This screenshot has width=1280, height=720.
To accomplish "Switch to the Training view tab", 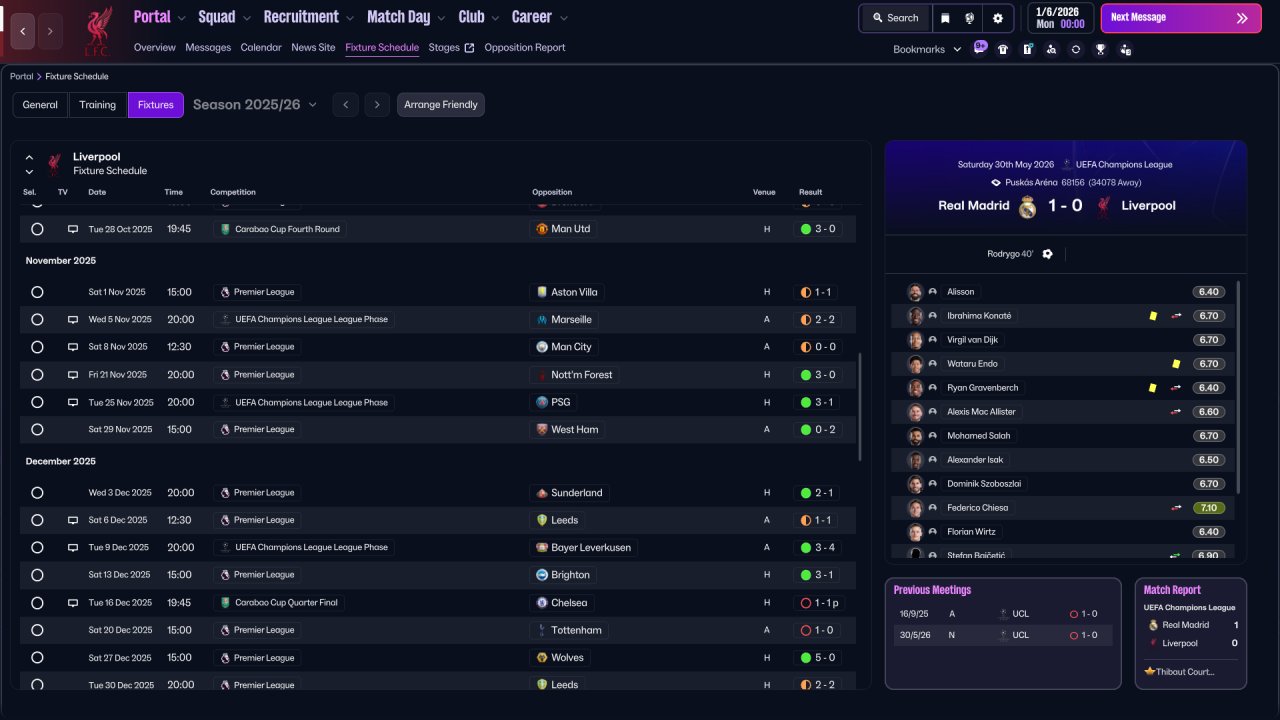I will tap(98, 105).
